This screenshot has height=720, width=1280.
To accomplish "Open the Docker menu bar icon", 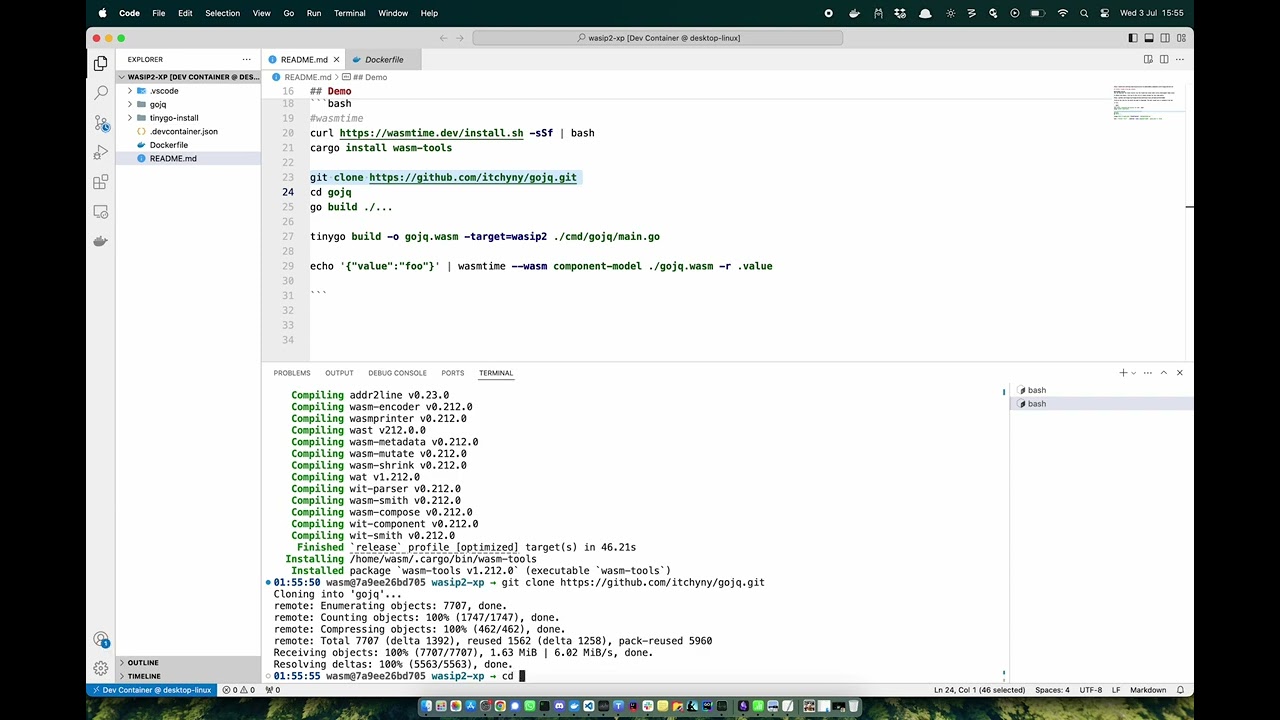I will 854,13.
